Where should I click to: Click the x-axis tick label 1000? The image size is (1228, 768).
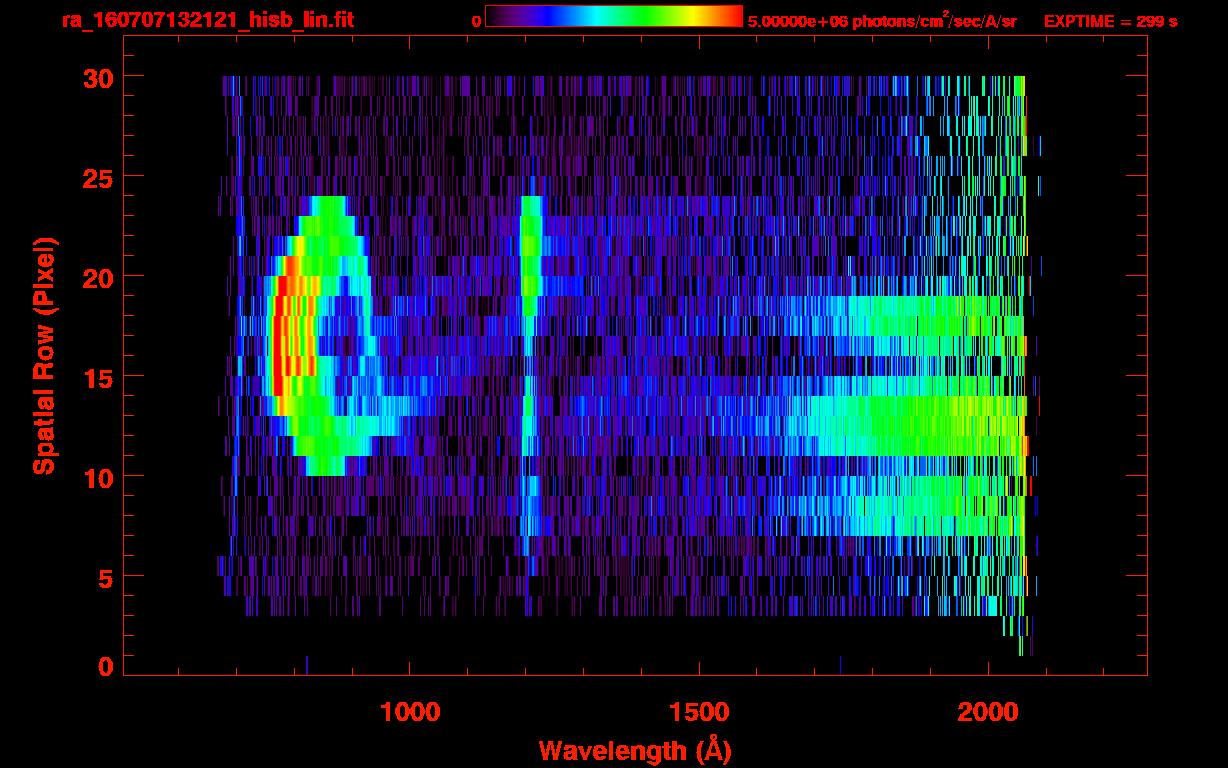tap(409, 712)
